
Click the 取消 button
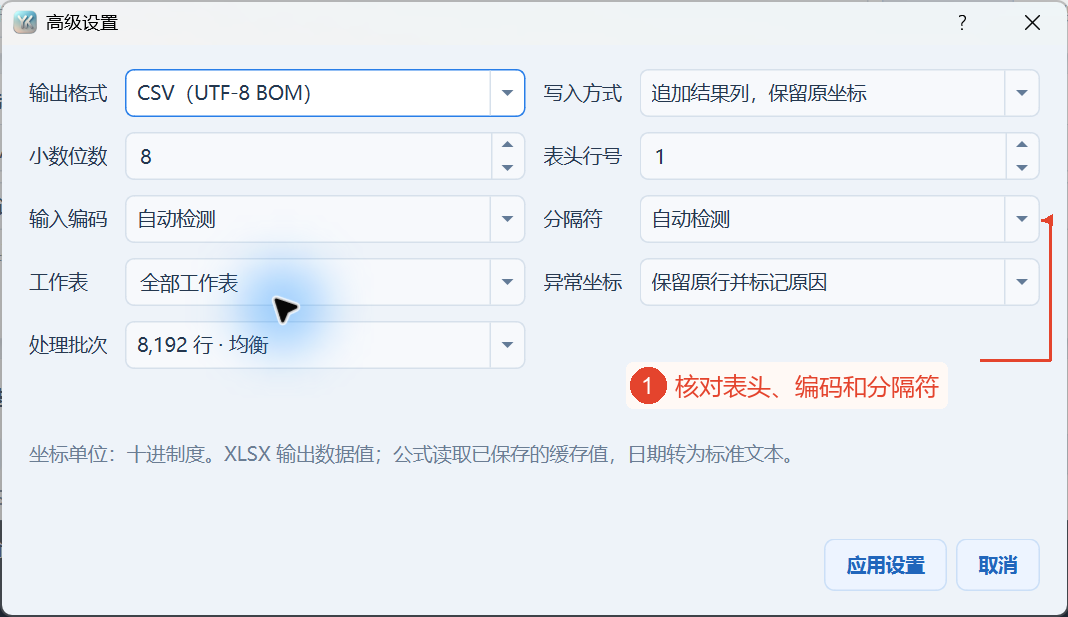tap(997, 565)
